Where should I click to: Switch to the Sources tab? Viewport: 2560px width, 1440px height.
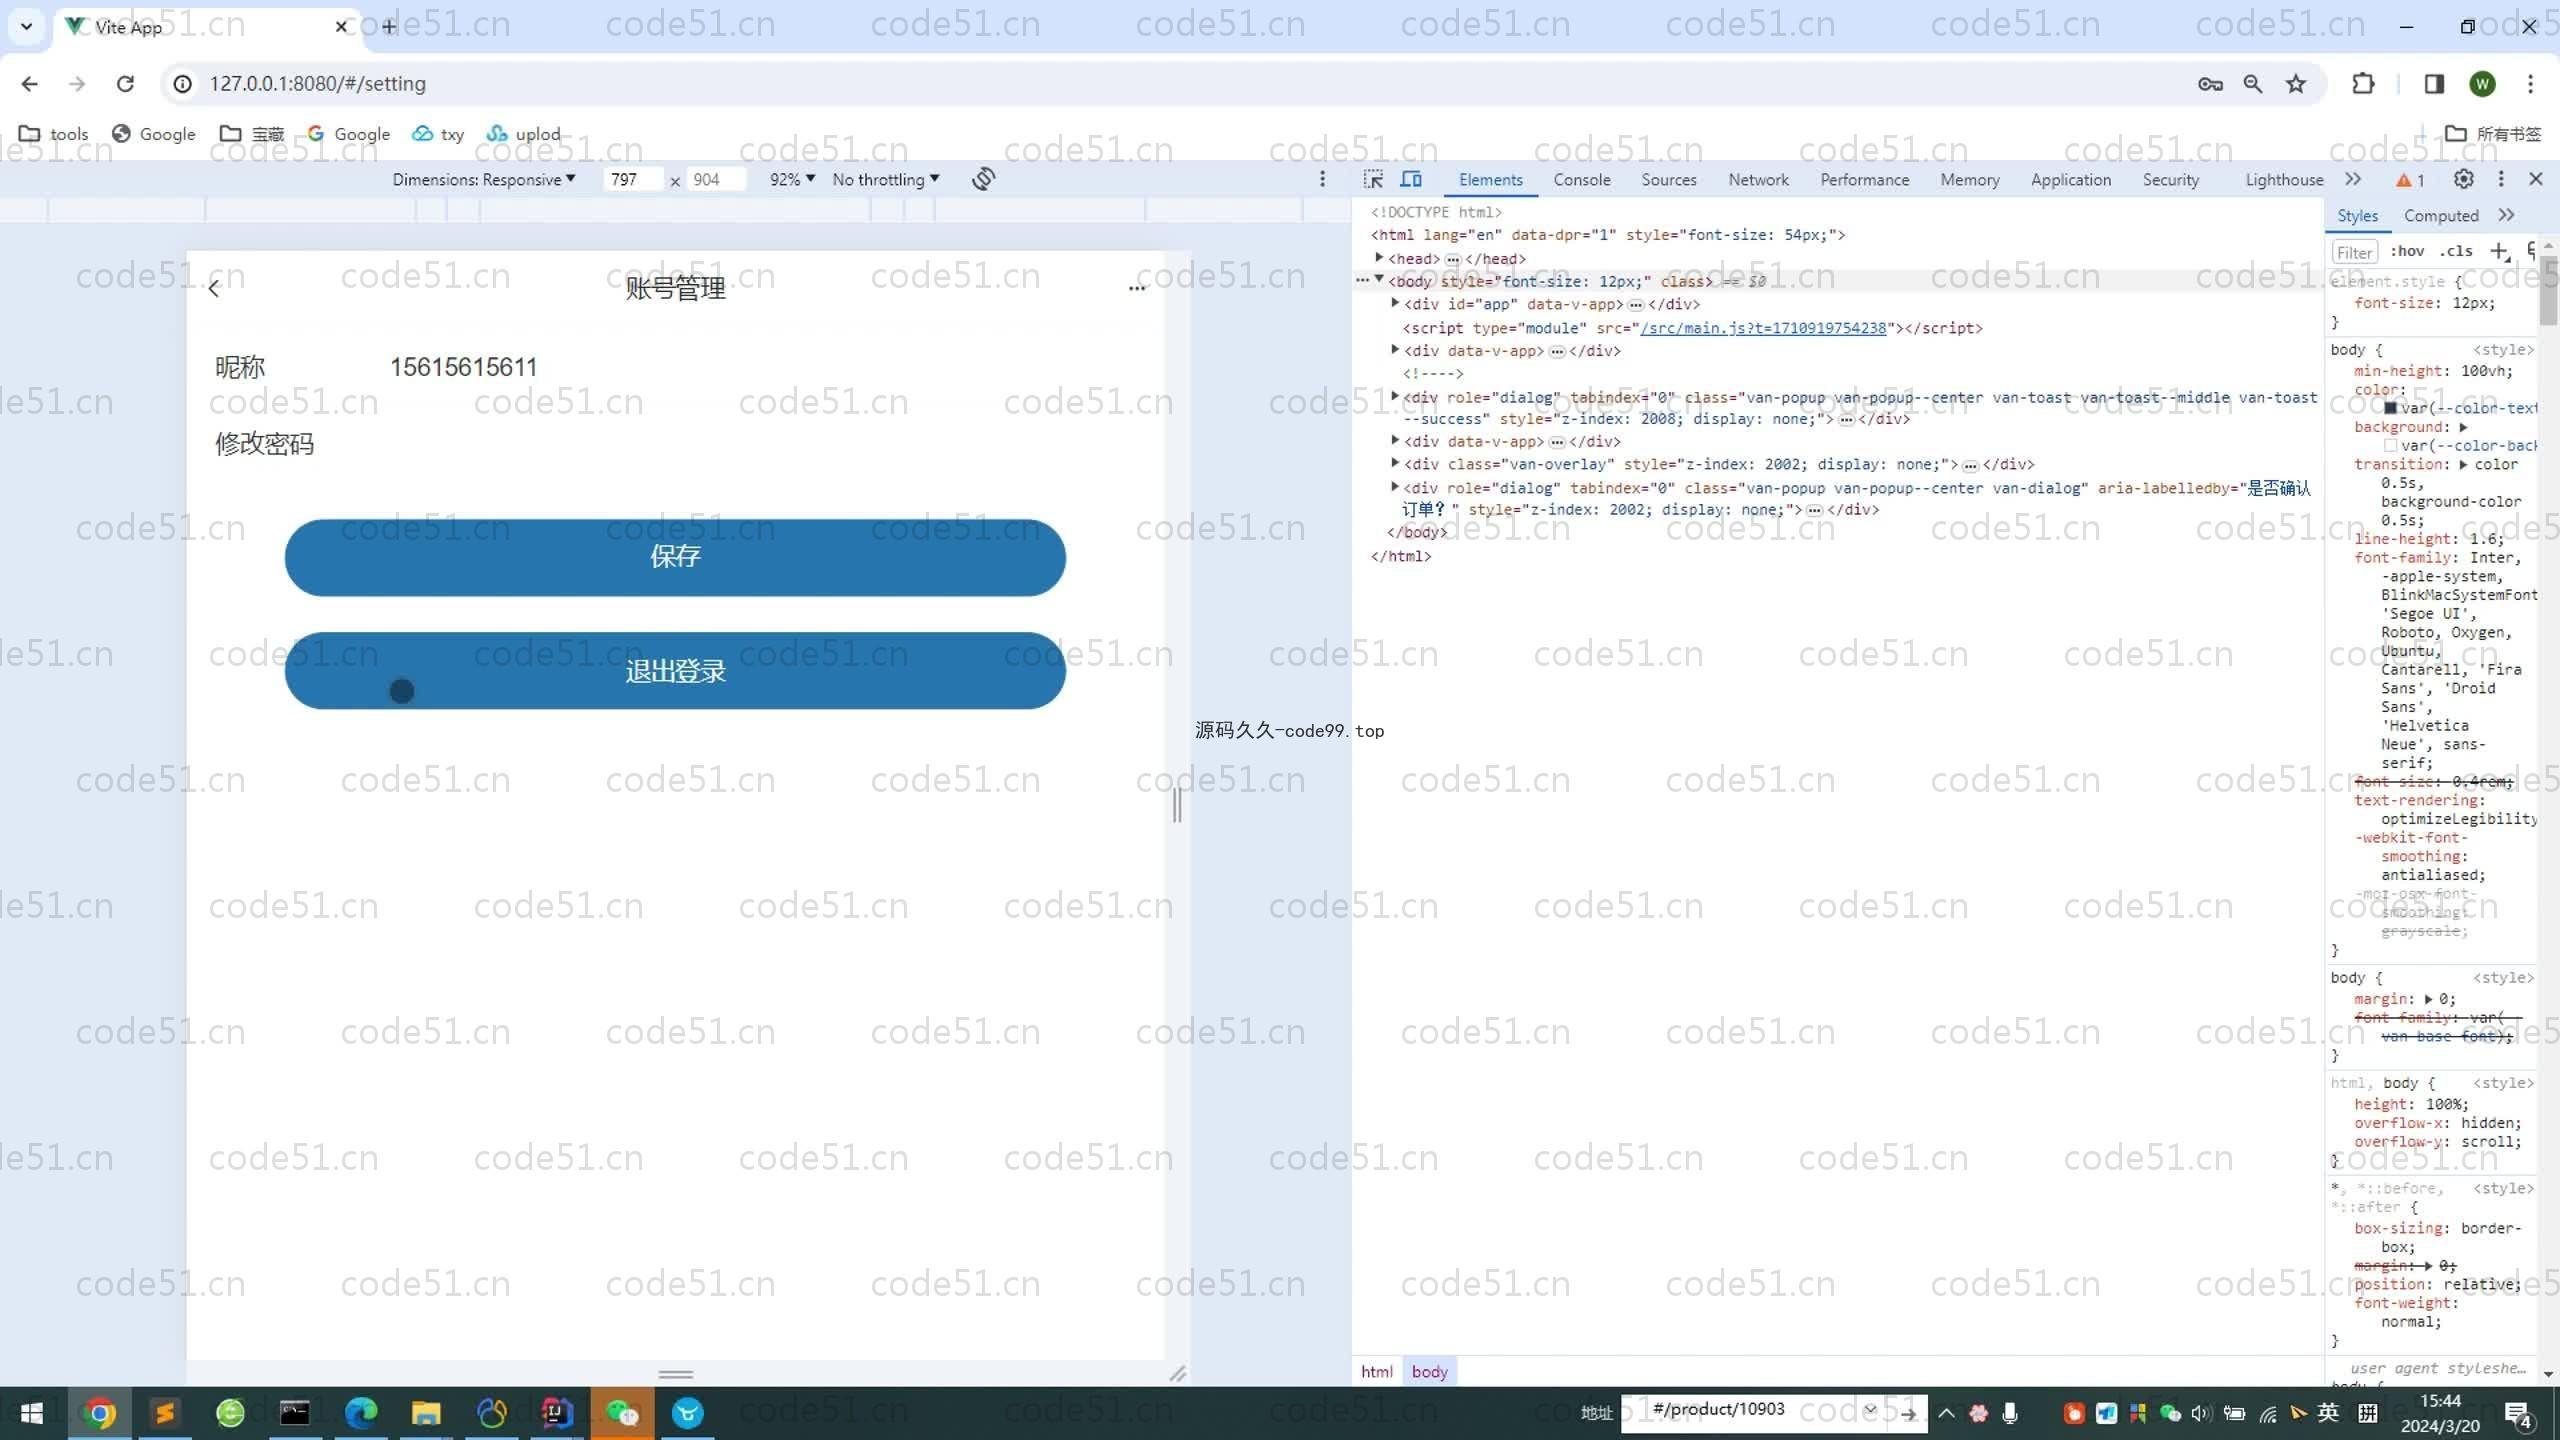1668,180
